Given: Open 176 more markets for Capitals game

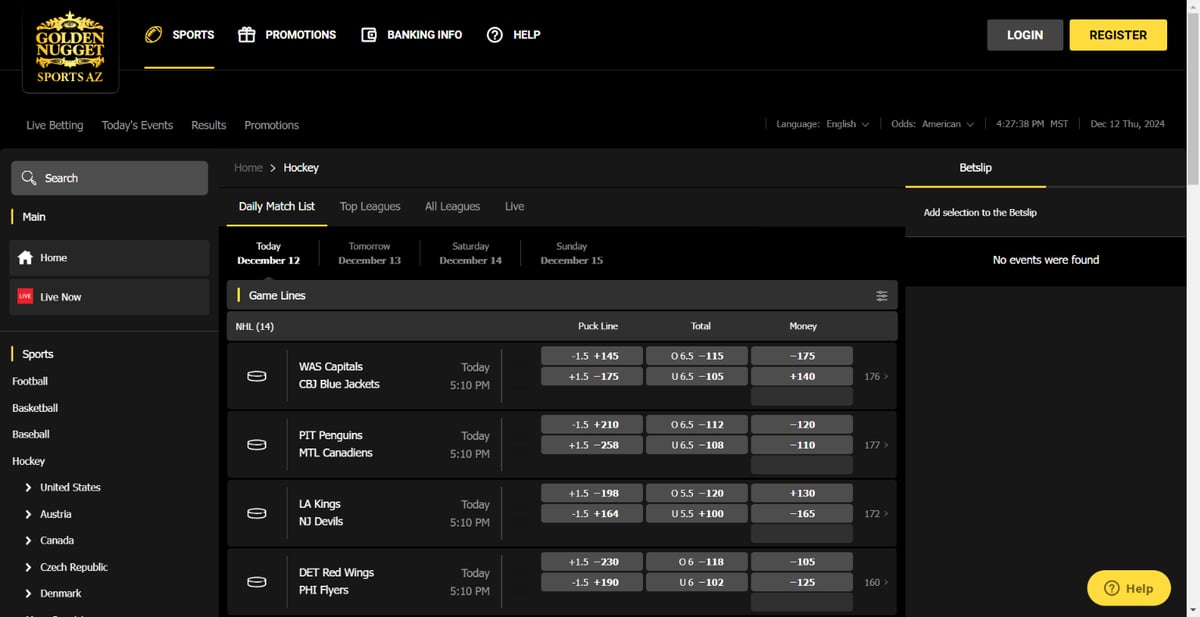Looking at the screenshot, I should 876,377.
